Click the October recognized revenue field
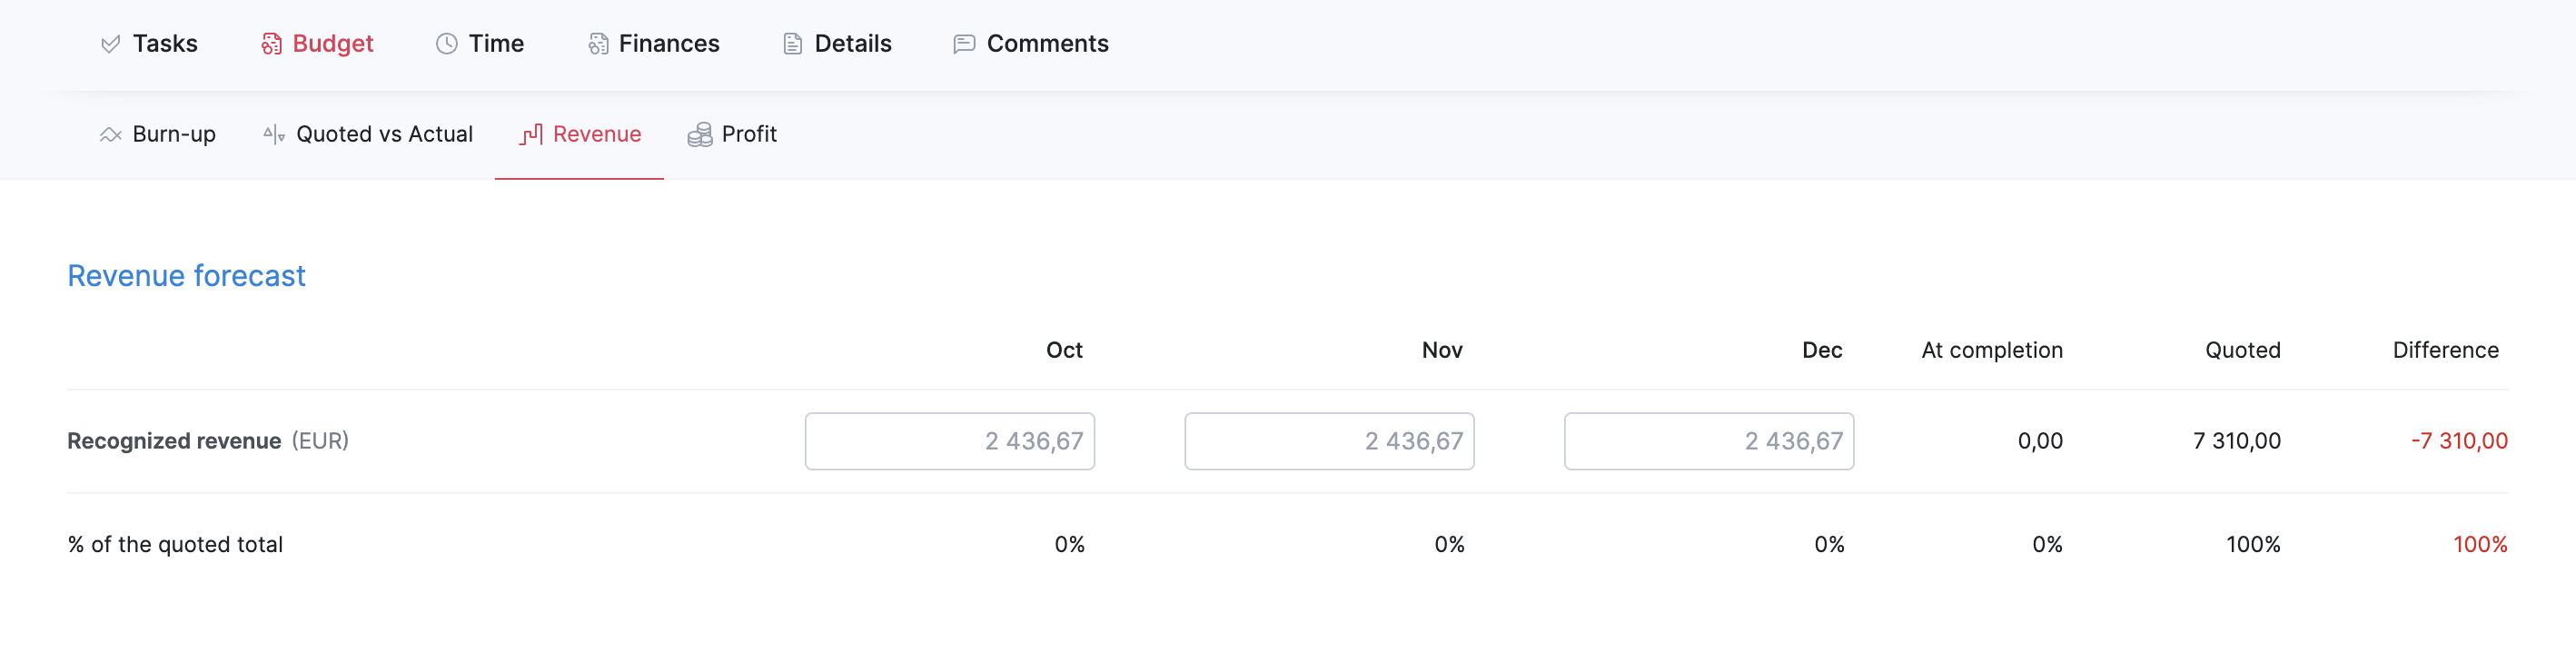The width and height of the screenshot is (2576, 652). 949,440
